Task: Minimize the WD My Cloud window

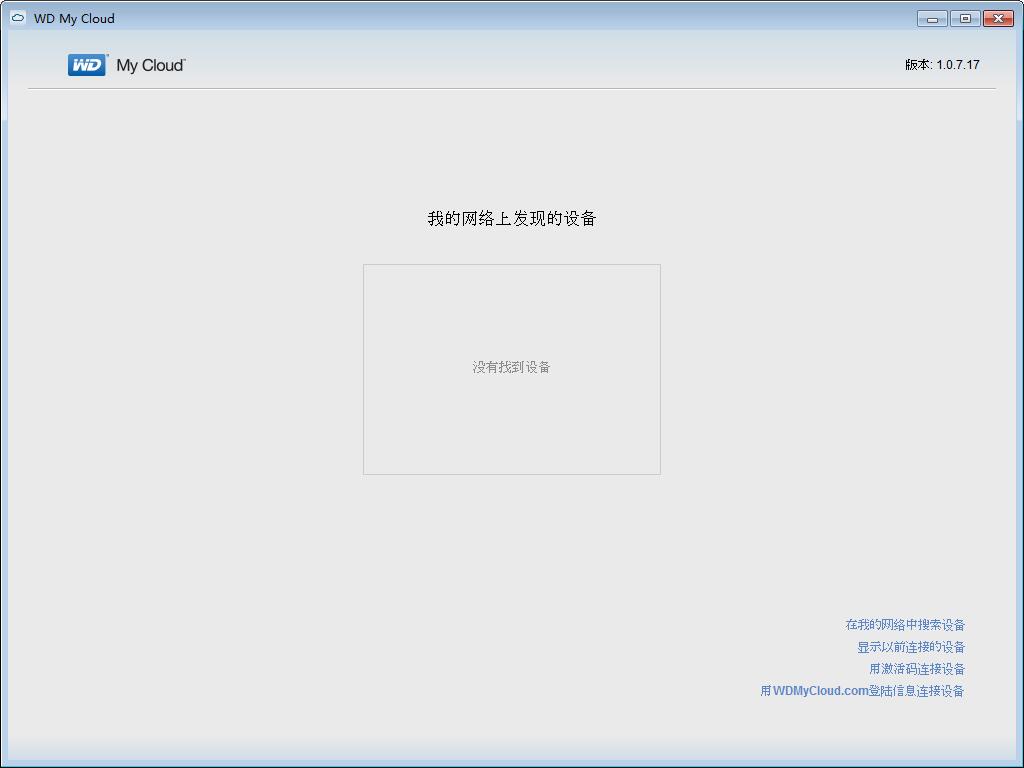Action: click(x=932, y=19)
